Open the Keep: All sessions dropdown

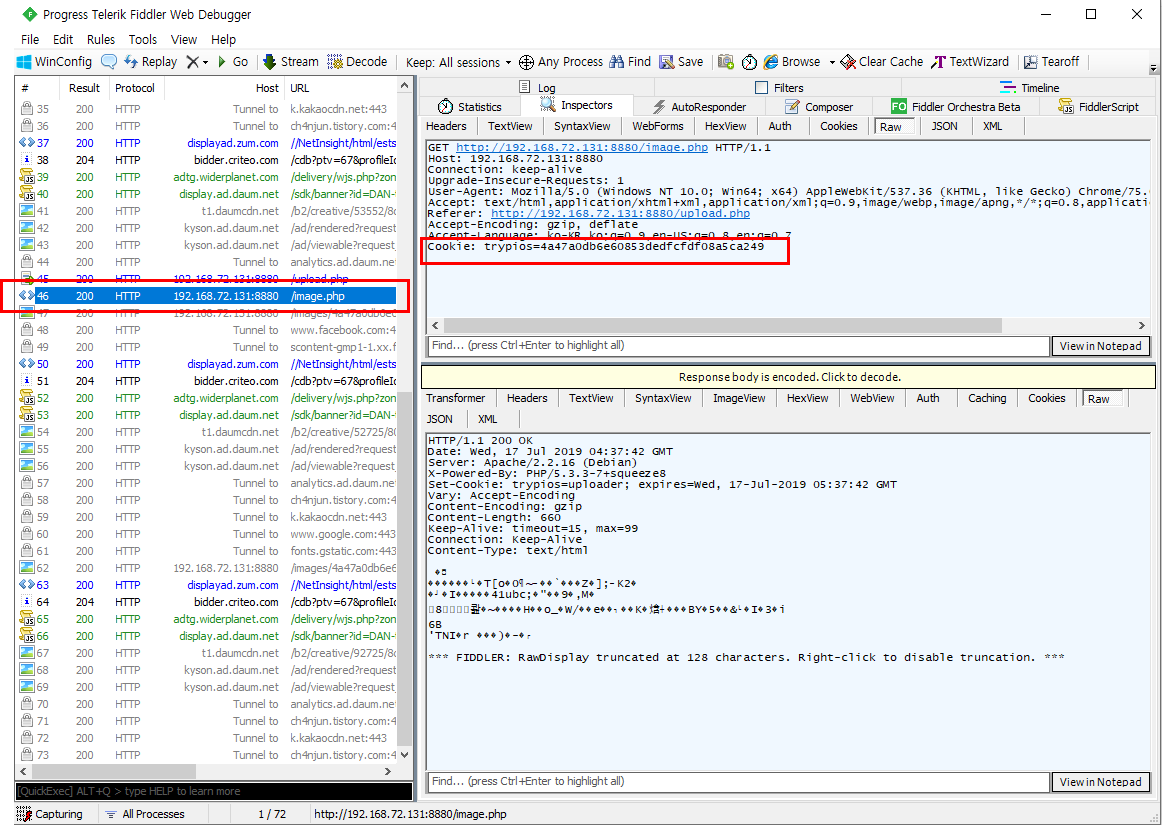[459, 62]
